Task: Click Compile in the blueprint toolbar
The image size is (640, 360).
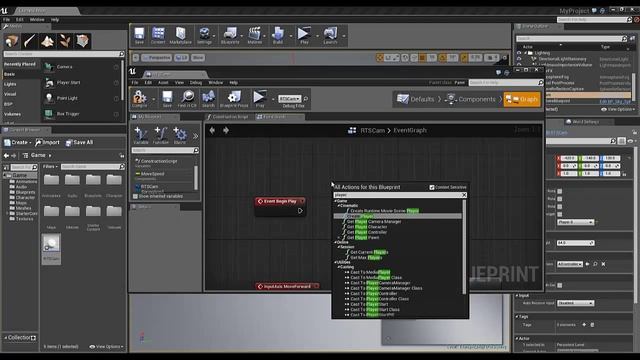Action: pos(139,99)
